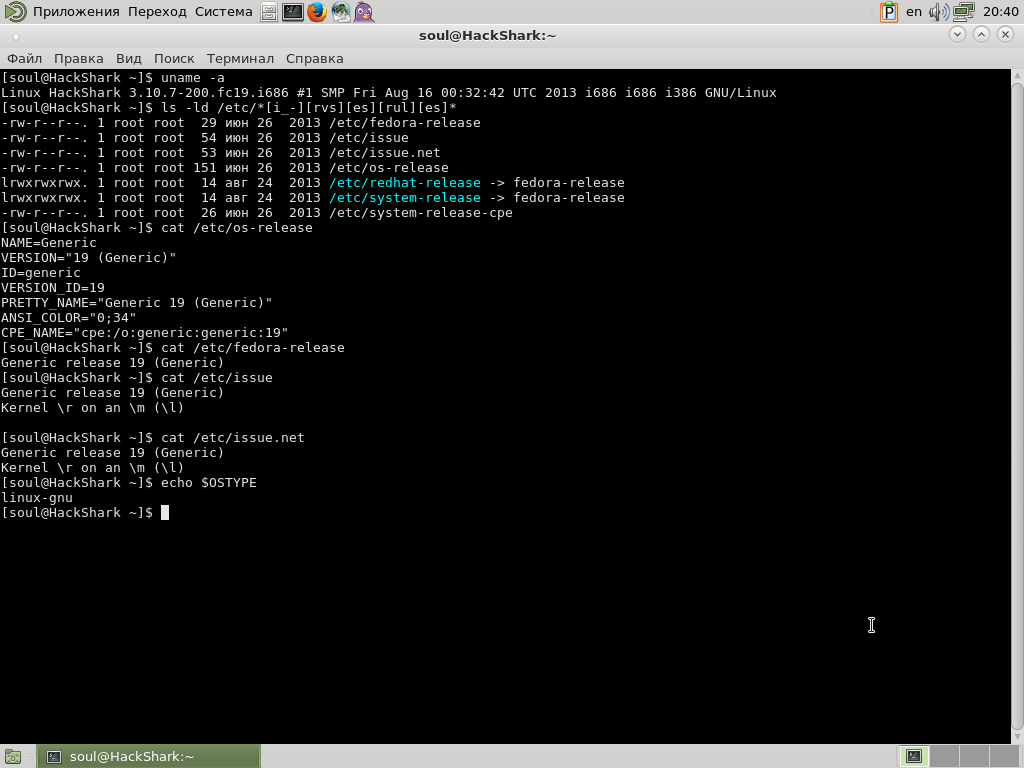Click the terminal cursor at the last prompt
The image size is (1024, 768).
pos(165,513)
